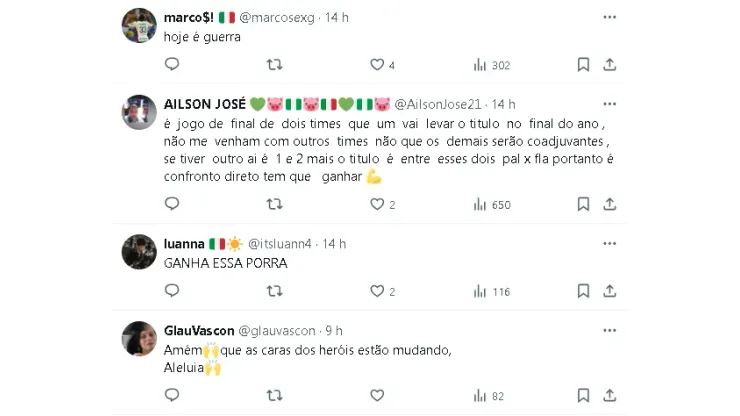Reply to AILSON JOSÉ's tweet

tap(172, 205)
